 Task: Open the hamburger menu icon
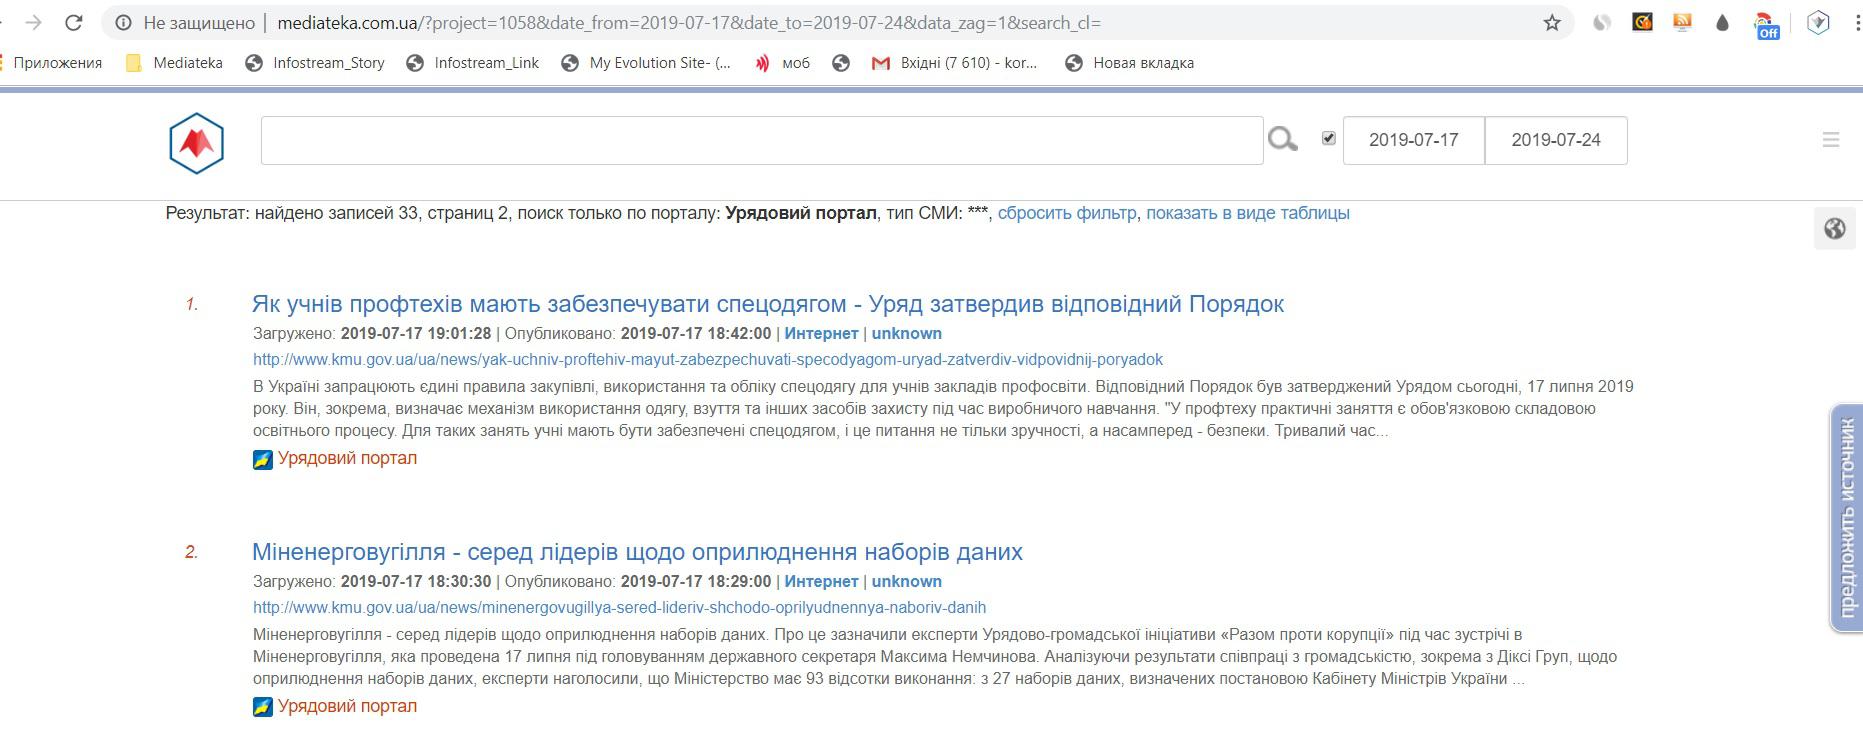pos(1830,140)
